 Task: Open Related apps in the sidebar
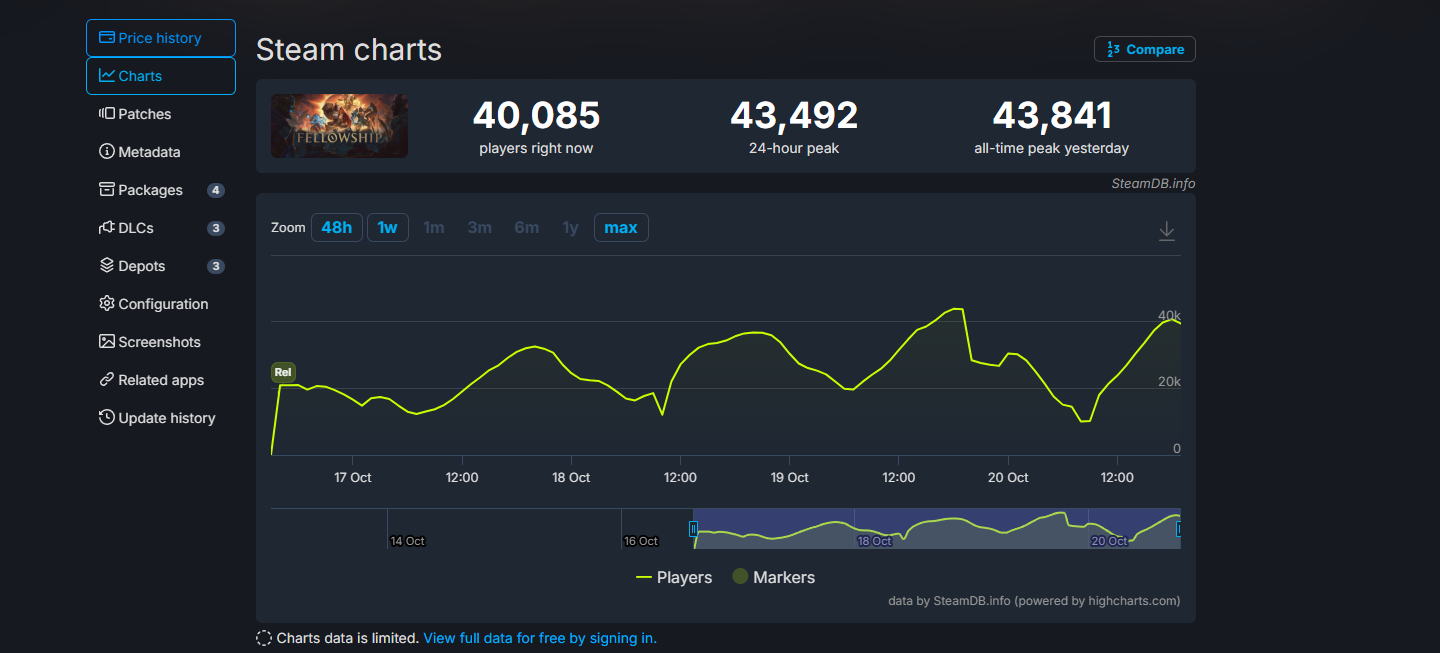pos(161,380)
